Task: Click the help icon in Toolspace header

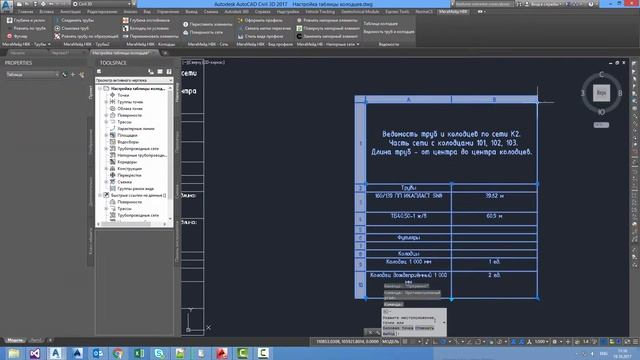Action: (169, 71)
